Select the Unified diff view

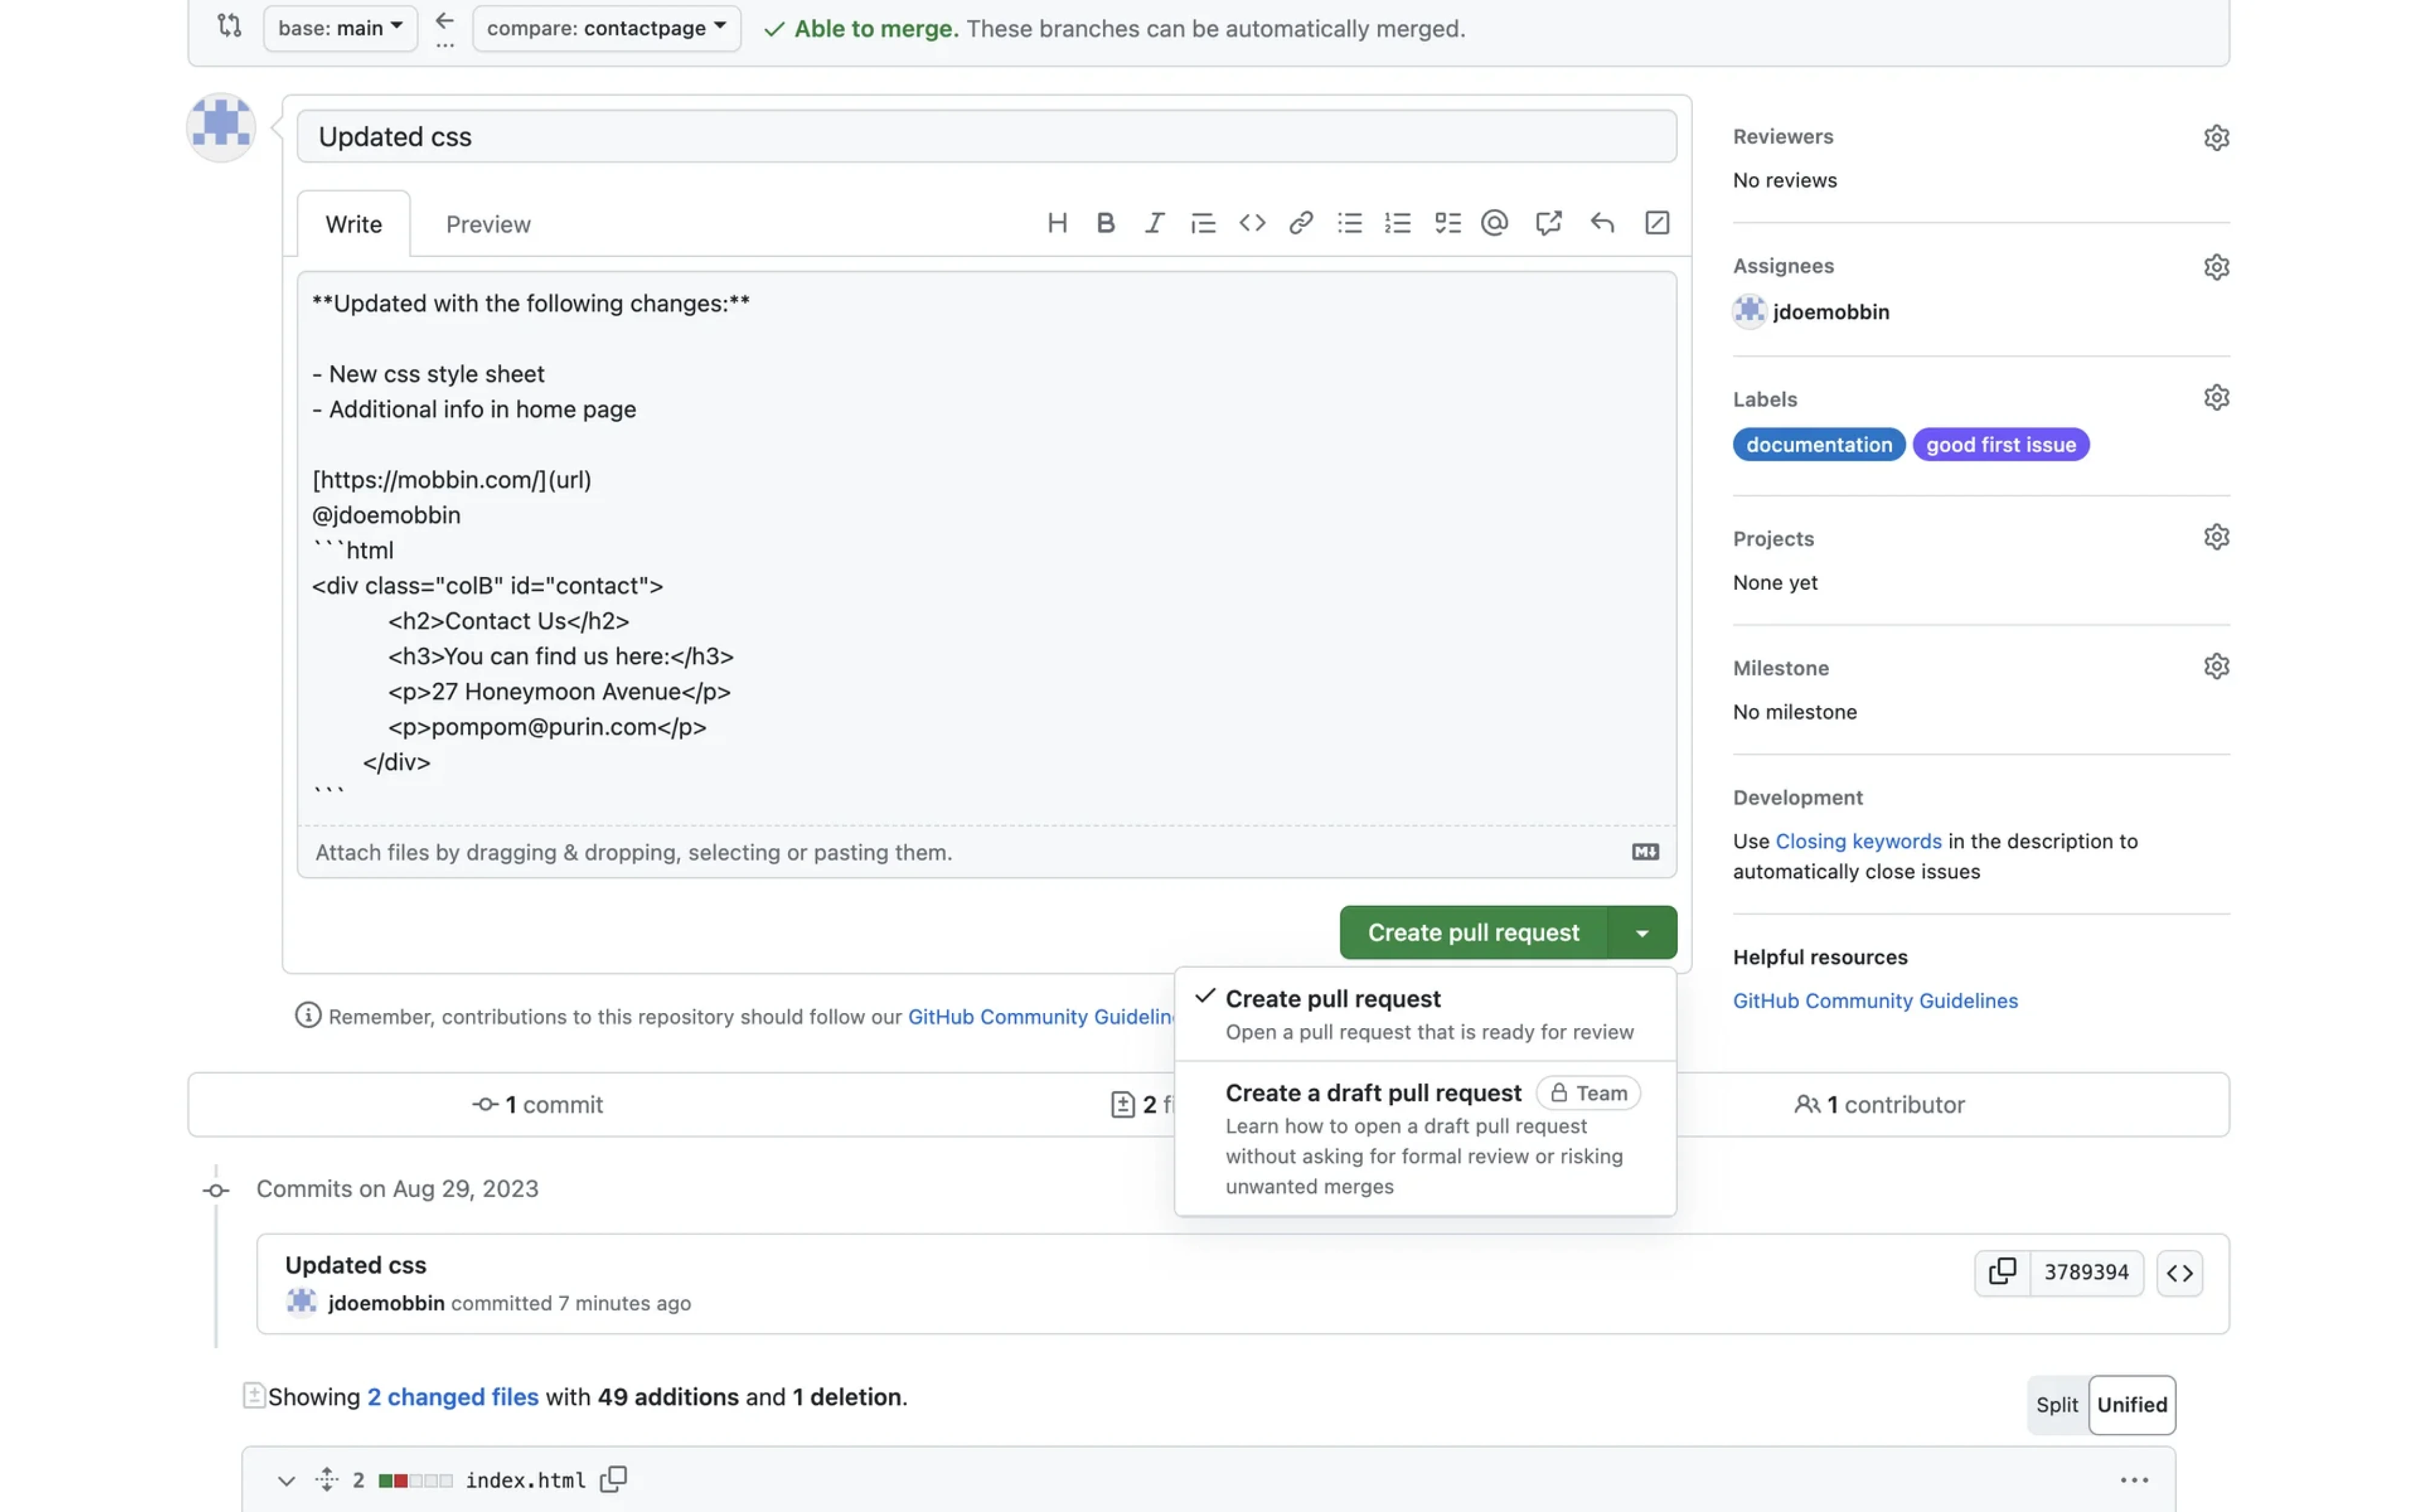coord(2131,1404)
